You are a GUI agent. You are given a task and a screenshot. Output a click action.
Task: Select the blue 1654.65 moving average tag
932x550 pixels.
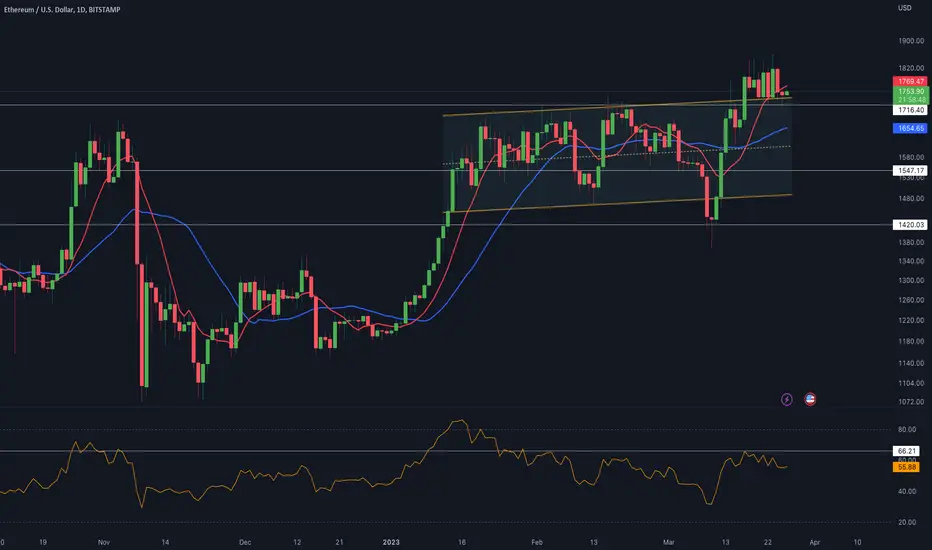[910, 128]
